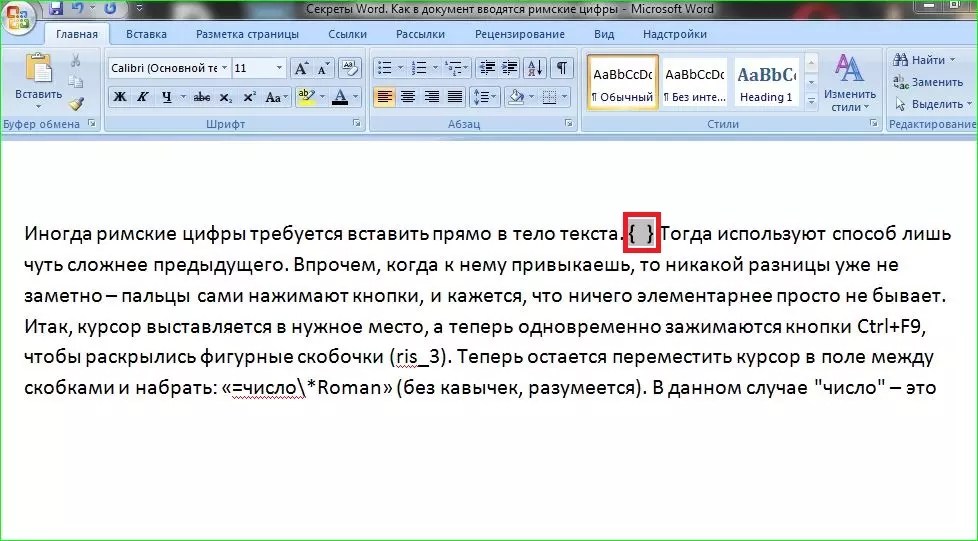The image size is (978, 541).
Task: Switch to the Вставка tab
Action: [146, 34]
